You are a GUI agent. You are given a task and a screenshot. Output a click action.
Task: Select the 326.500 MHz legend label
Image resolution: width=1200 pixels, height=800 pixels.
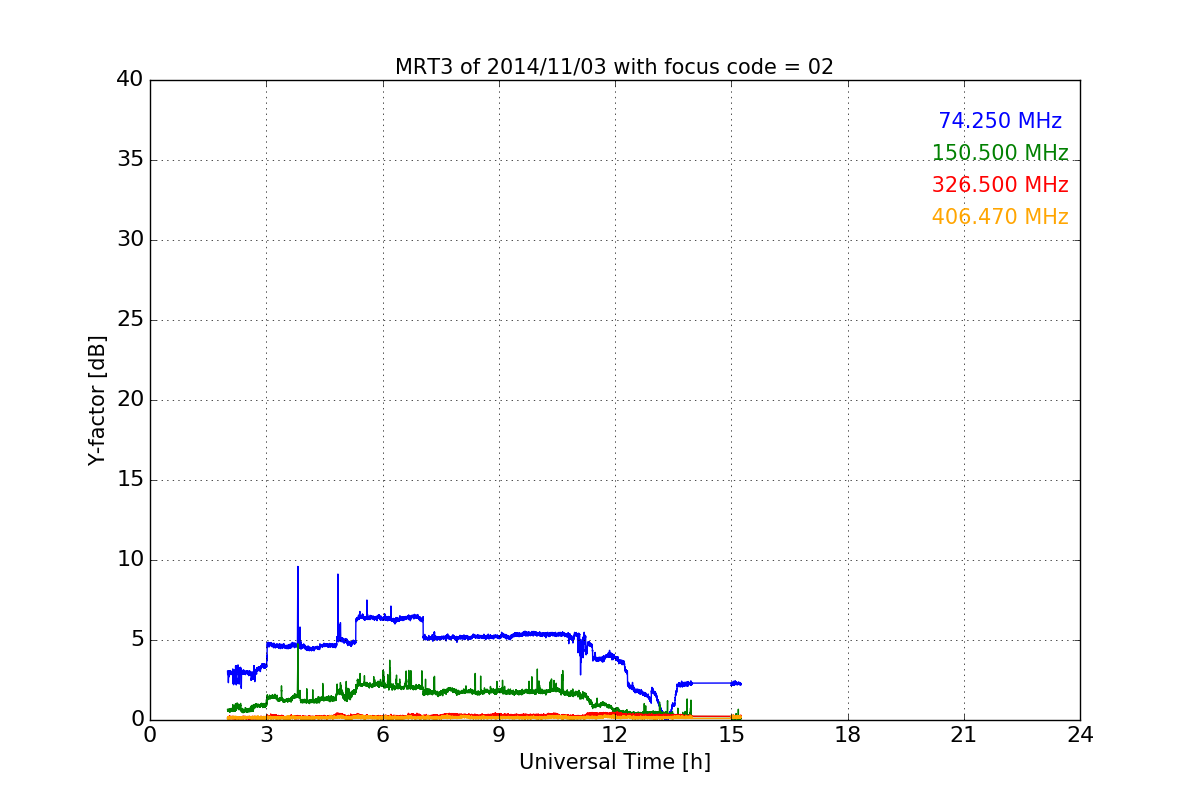click(1000, 185)
